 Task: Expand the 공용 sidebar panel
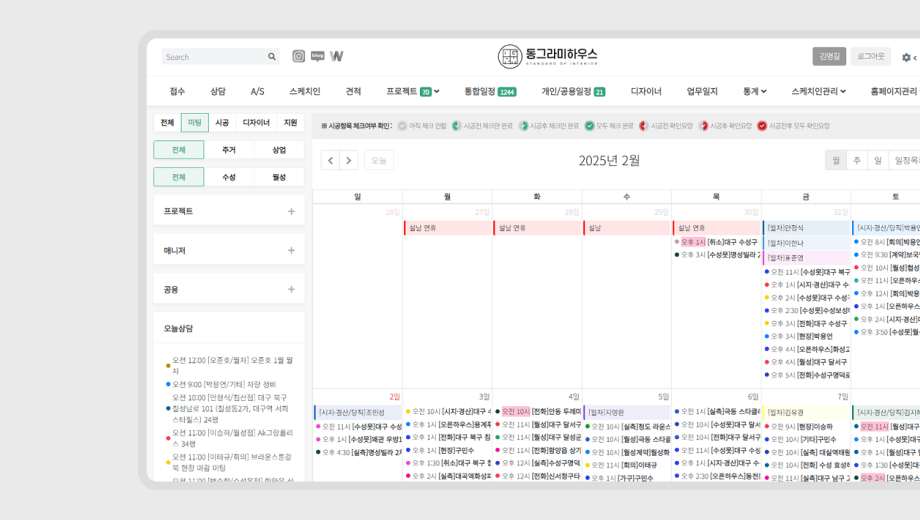291,289
